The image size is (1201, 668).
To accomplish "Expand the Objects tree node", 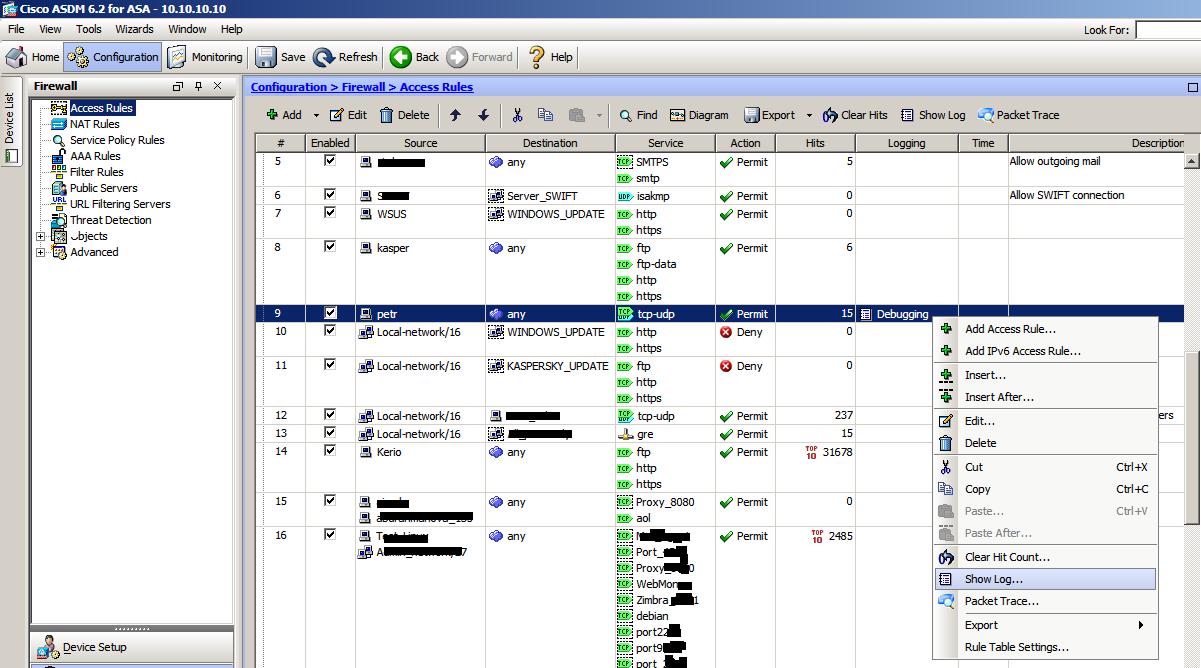I will click(41, 236).
